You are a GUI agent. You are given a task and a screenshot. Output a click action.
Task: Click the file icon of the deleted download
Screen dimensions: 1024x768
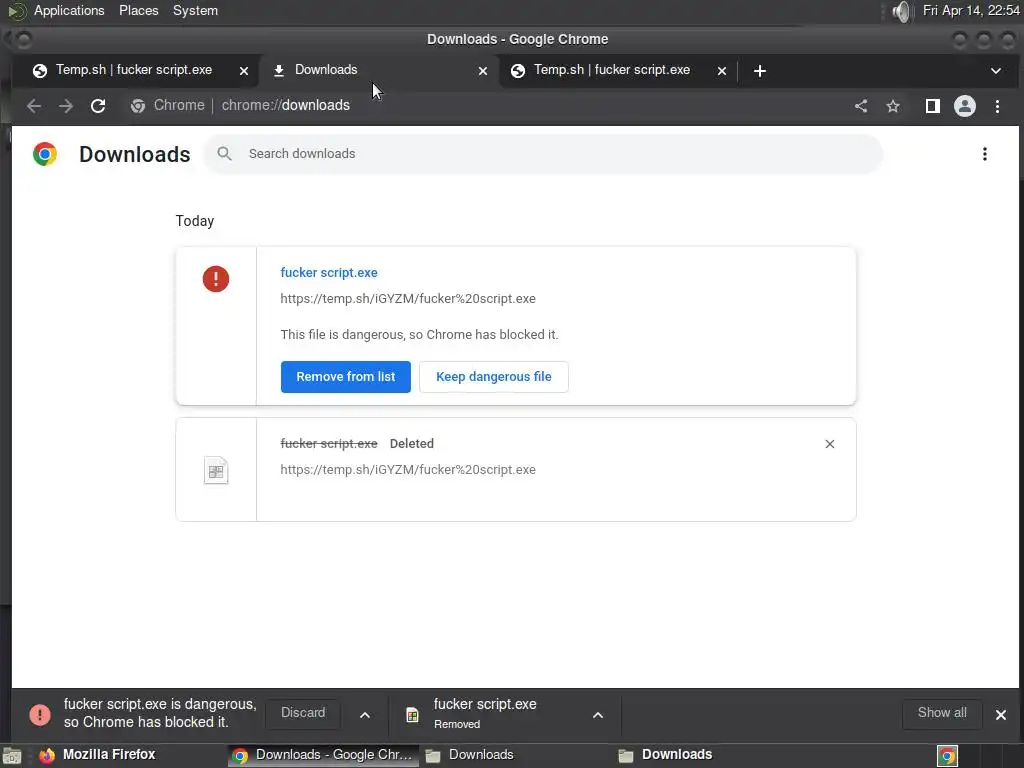point(216,470)
